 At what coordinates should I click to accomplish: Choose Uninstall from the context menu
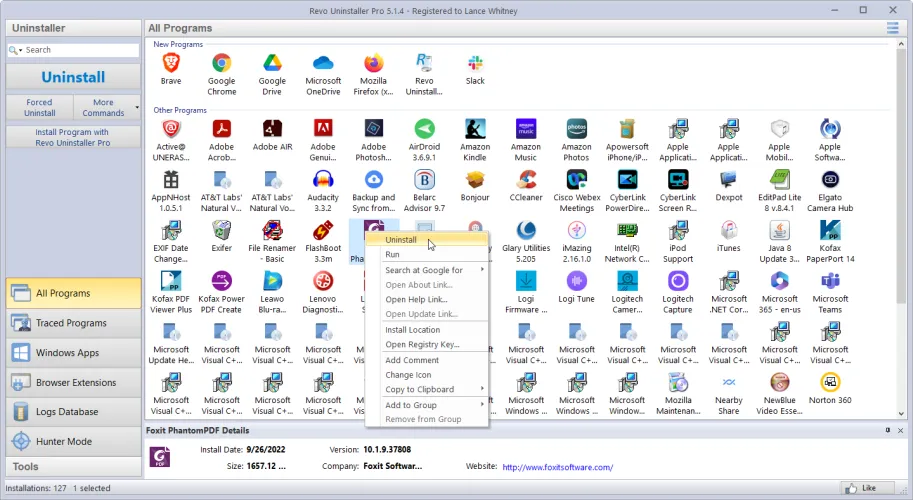point(402,240)
